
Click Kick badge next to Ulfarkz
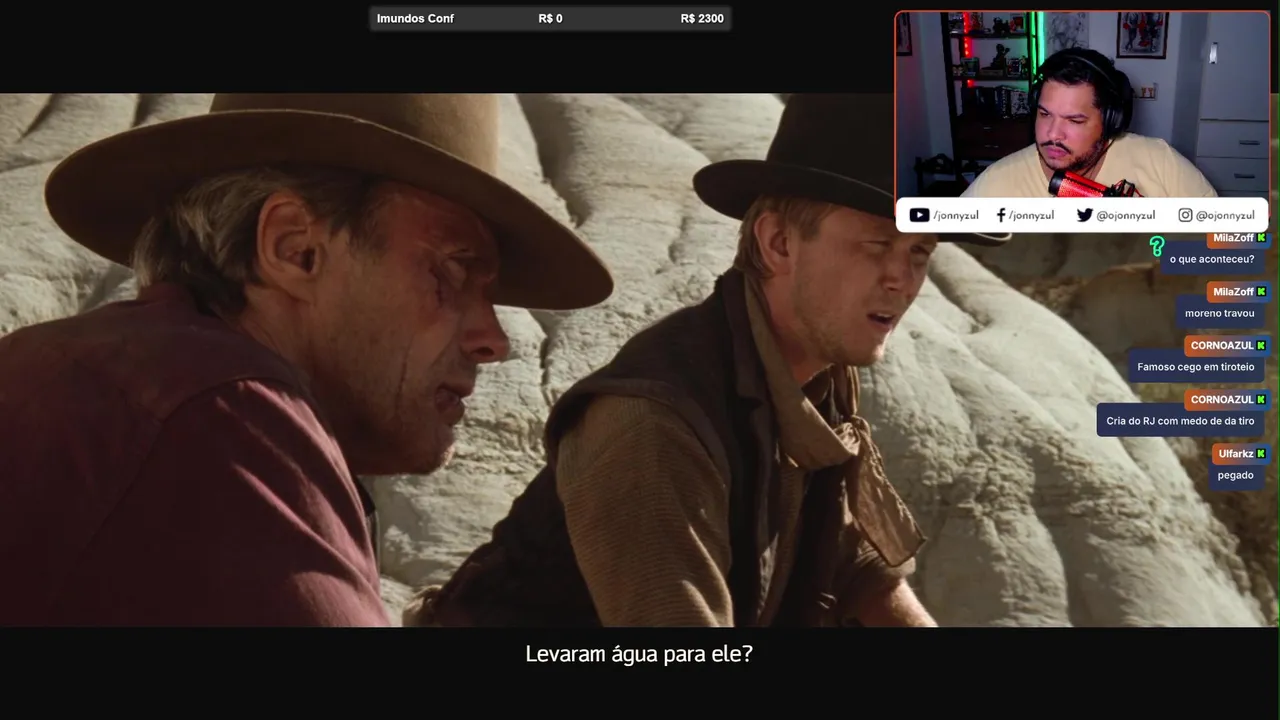(1261, 454)
